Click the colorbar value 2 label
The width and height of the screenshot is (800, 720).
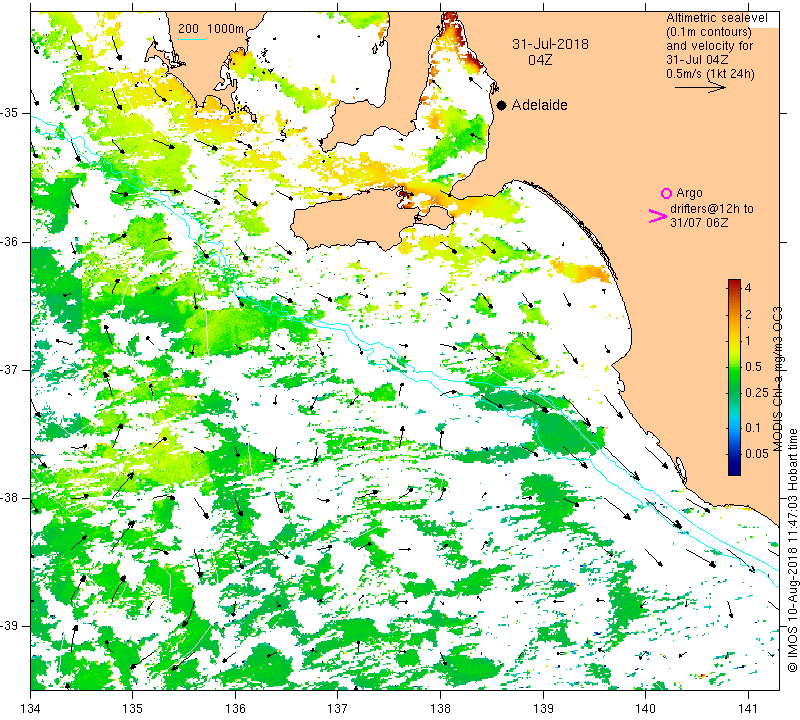[748, 314]
